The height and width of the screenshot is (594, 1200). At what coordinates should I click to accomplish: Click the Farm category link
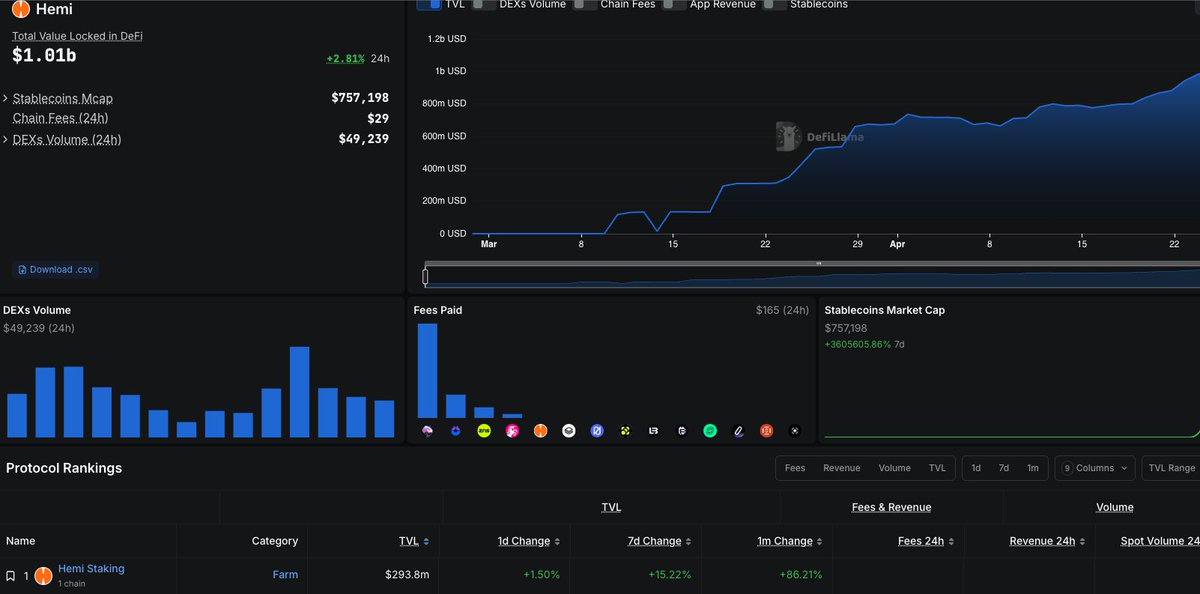[285, 575]
